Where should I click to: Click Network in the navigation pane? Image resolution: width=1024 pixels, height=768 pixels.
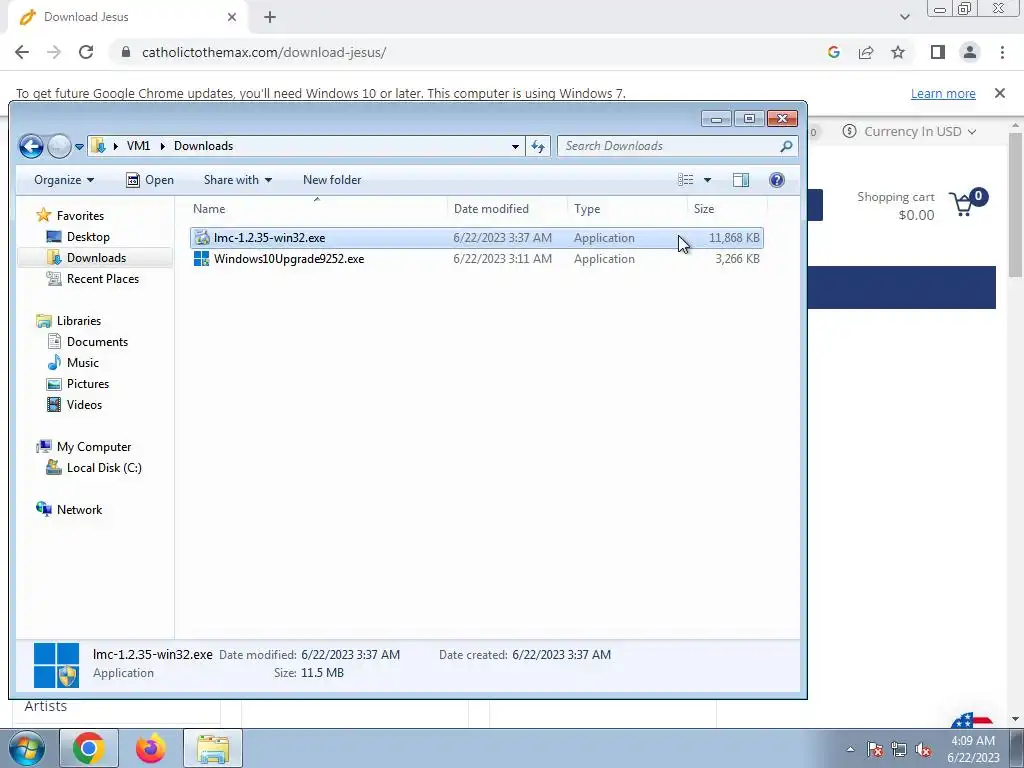pyautogui.click(x=79, y=509)
